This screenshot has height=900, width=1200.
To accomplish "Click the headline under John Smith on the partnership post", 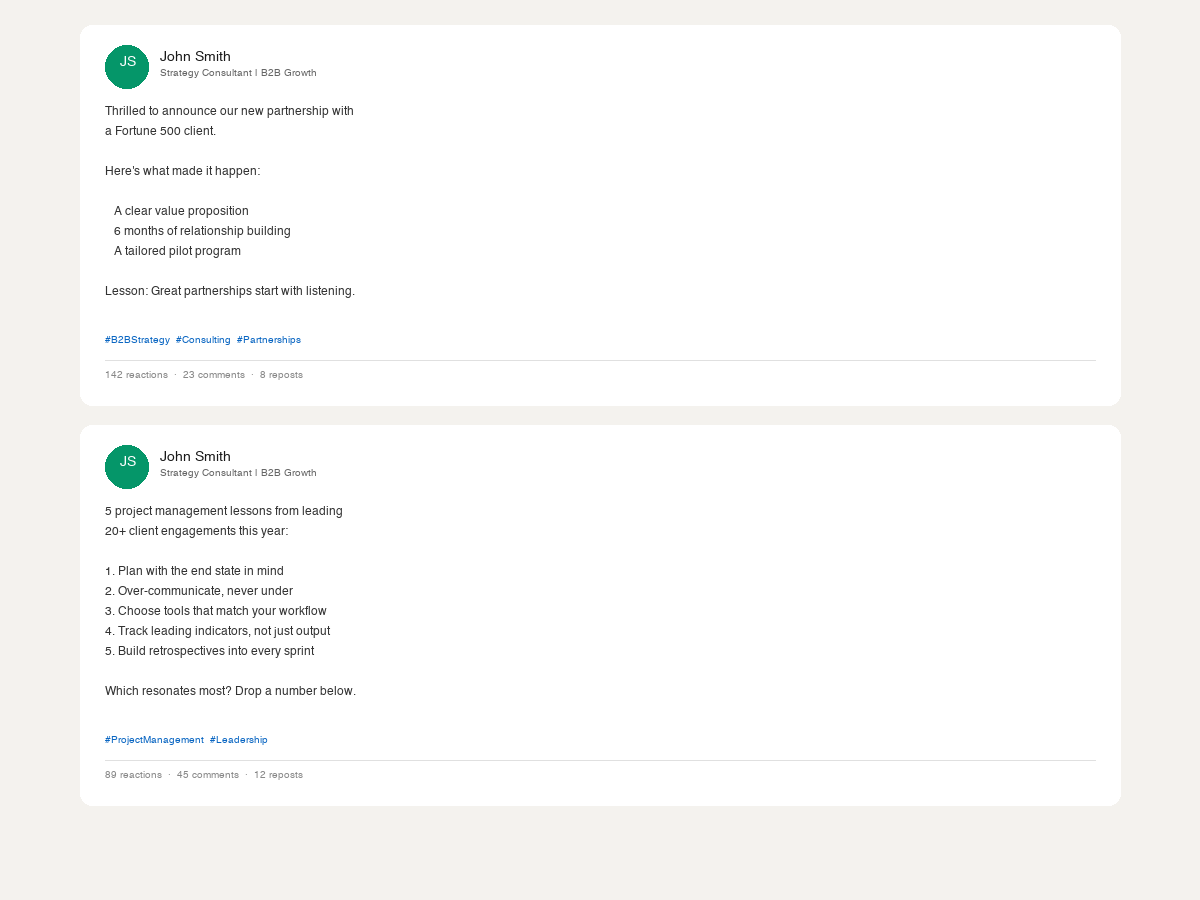I will [238, 73].
